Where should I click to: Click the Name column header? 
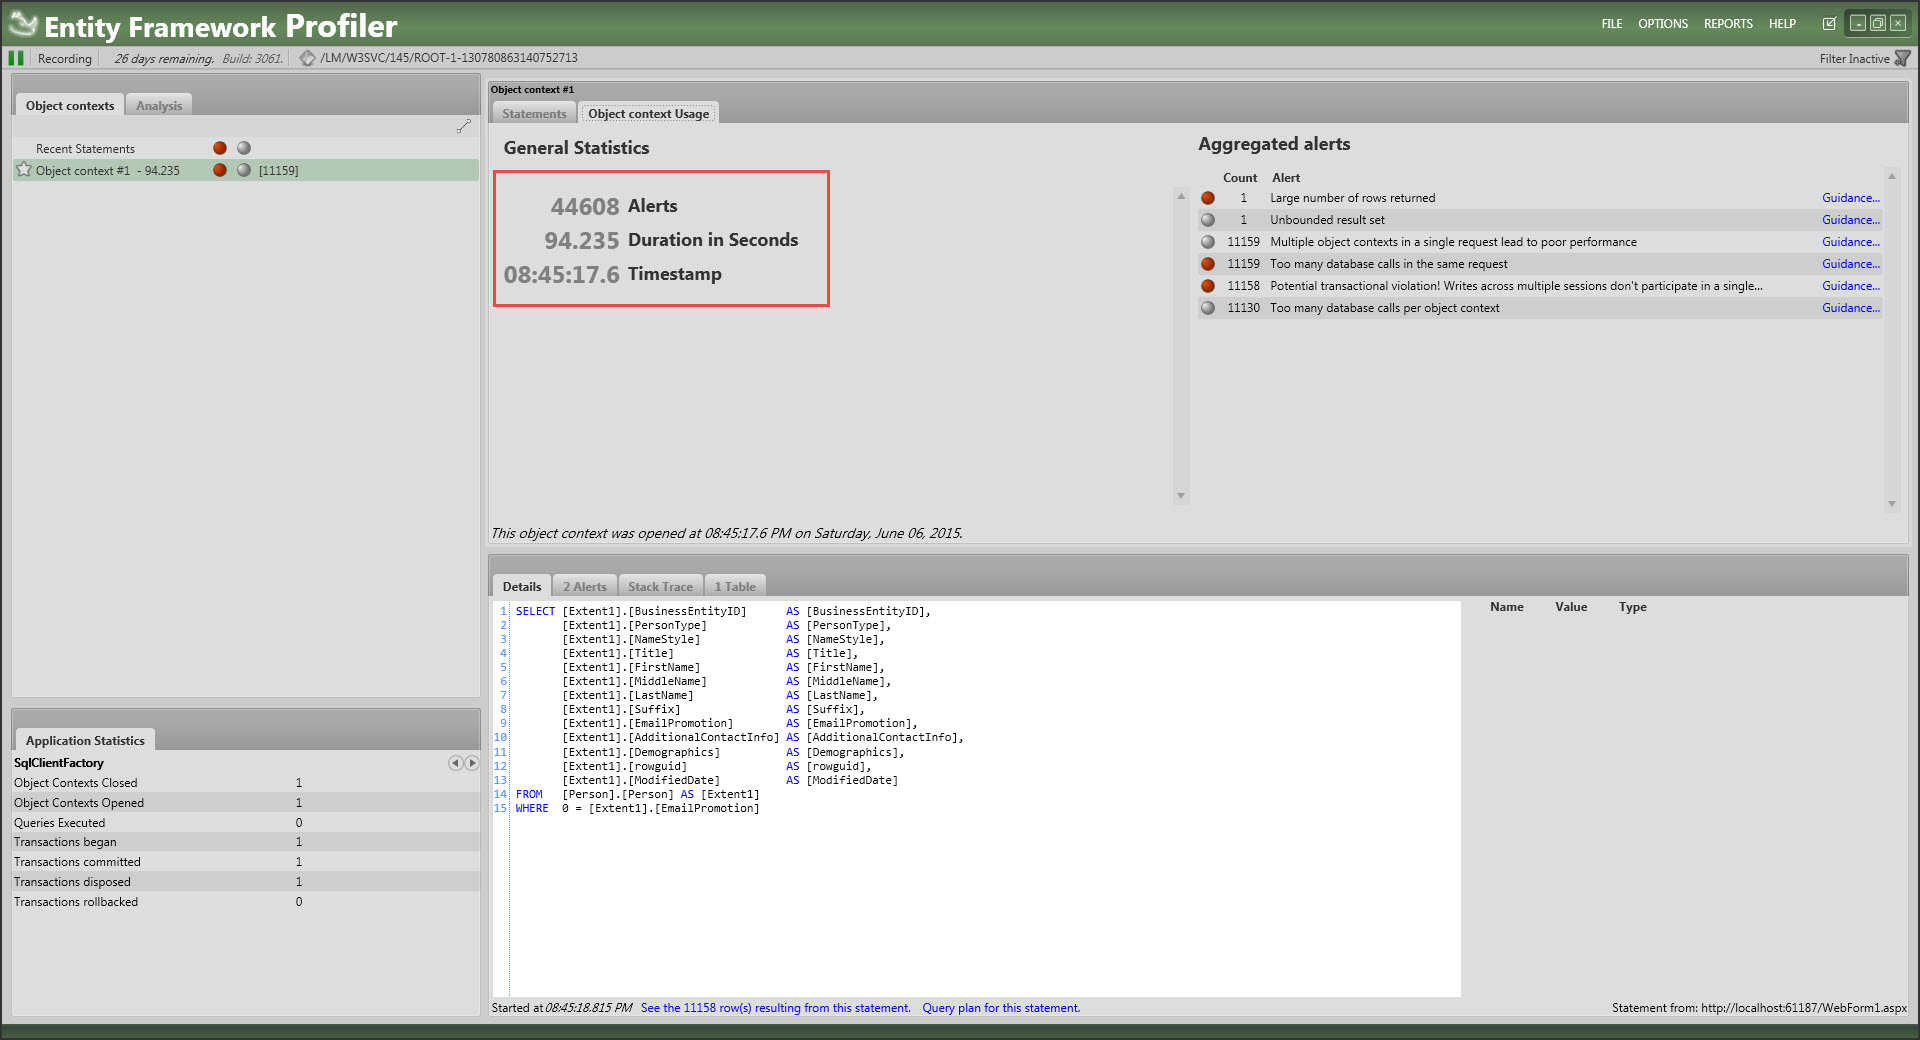[1507, 607]
